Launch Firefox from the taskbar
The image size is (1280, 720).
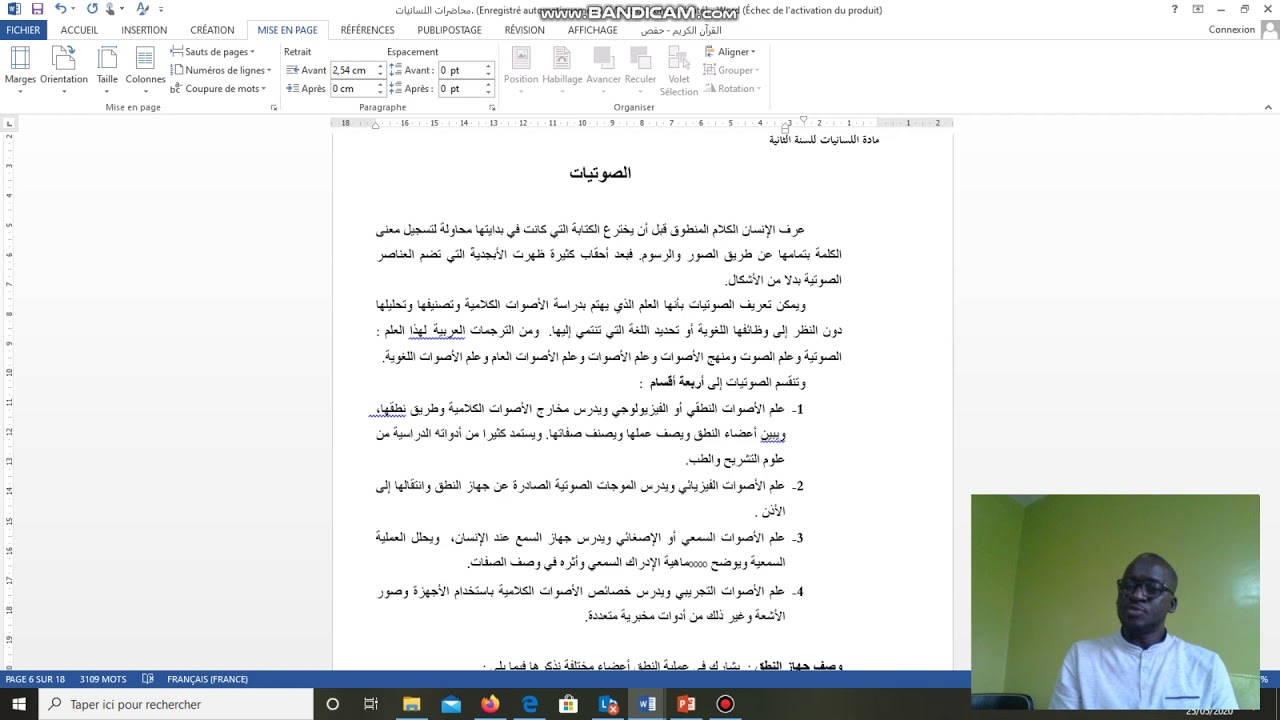490,704
